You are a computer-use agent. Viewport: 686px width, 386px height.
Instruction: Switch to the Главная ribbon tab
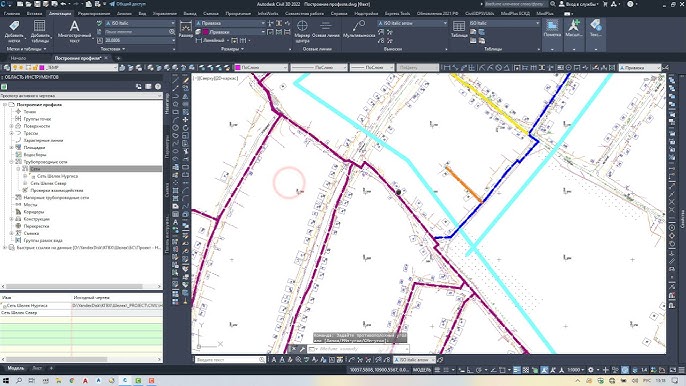point(12,14)
